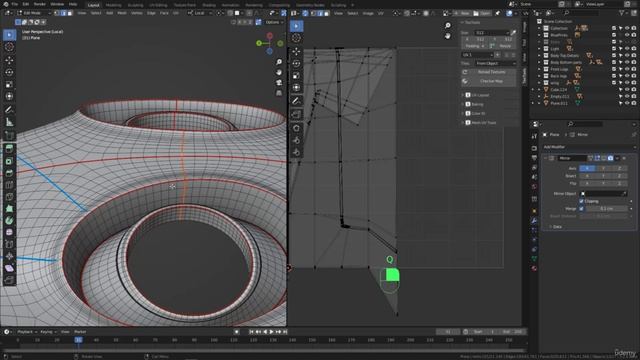Screen dimensions: 640x360
Task: Open the Modifier properties wrench tab
Action: (x=534, y=221)
